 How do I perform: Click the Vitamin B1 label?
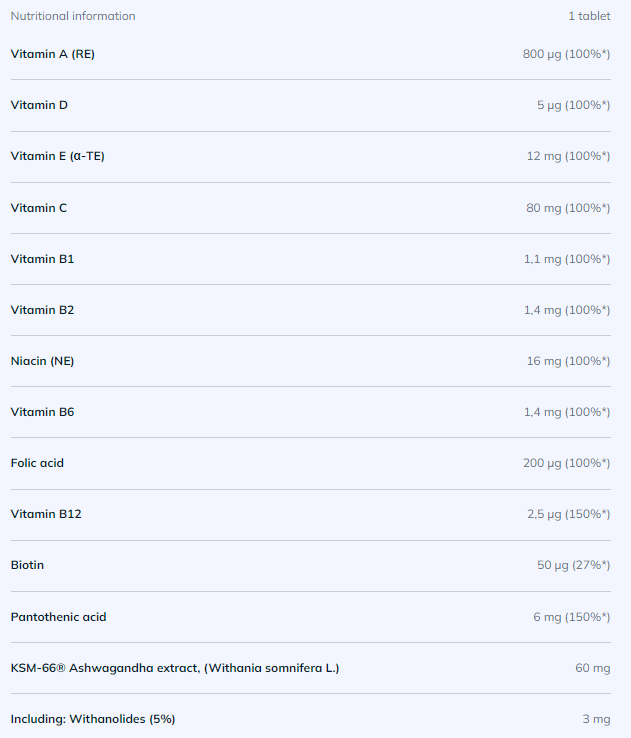coord(42,259)
